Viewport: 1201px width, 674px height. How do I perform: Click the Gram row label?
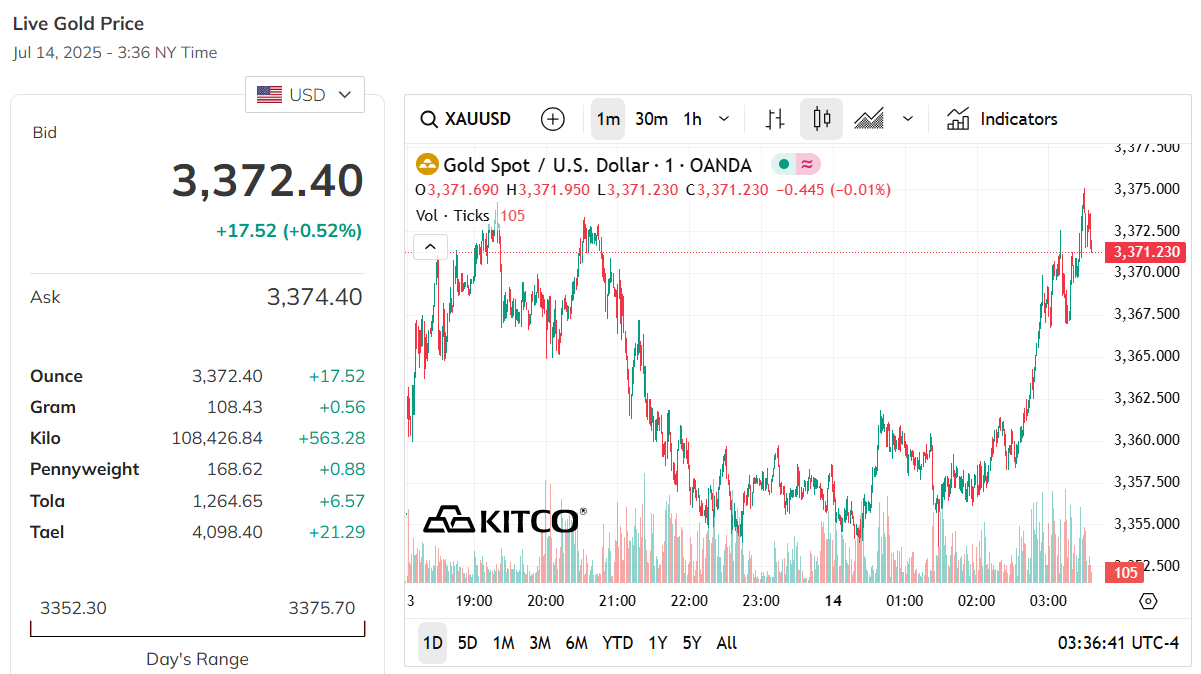click(53, 407)
